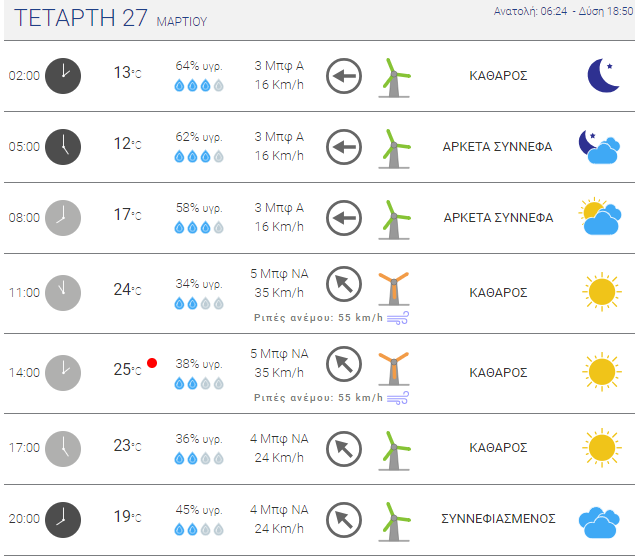635x557 pixels.
Task: Click the red max temperature dot
Action: (x=152, y=362)
